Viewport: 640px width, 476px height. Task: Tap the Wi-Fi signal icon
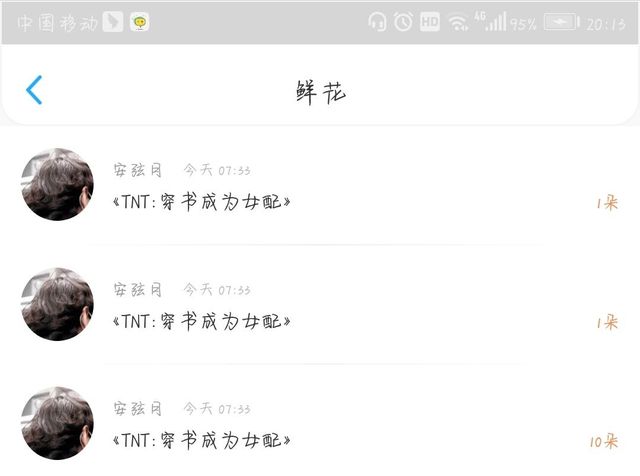tap(458, 22)
